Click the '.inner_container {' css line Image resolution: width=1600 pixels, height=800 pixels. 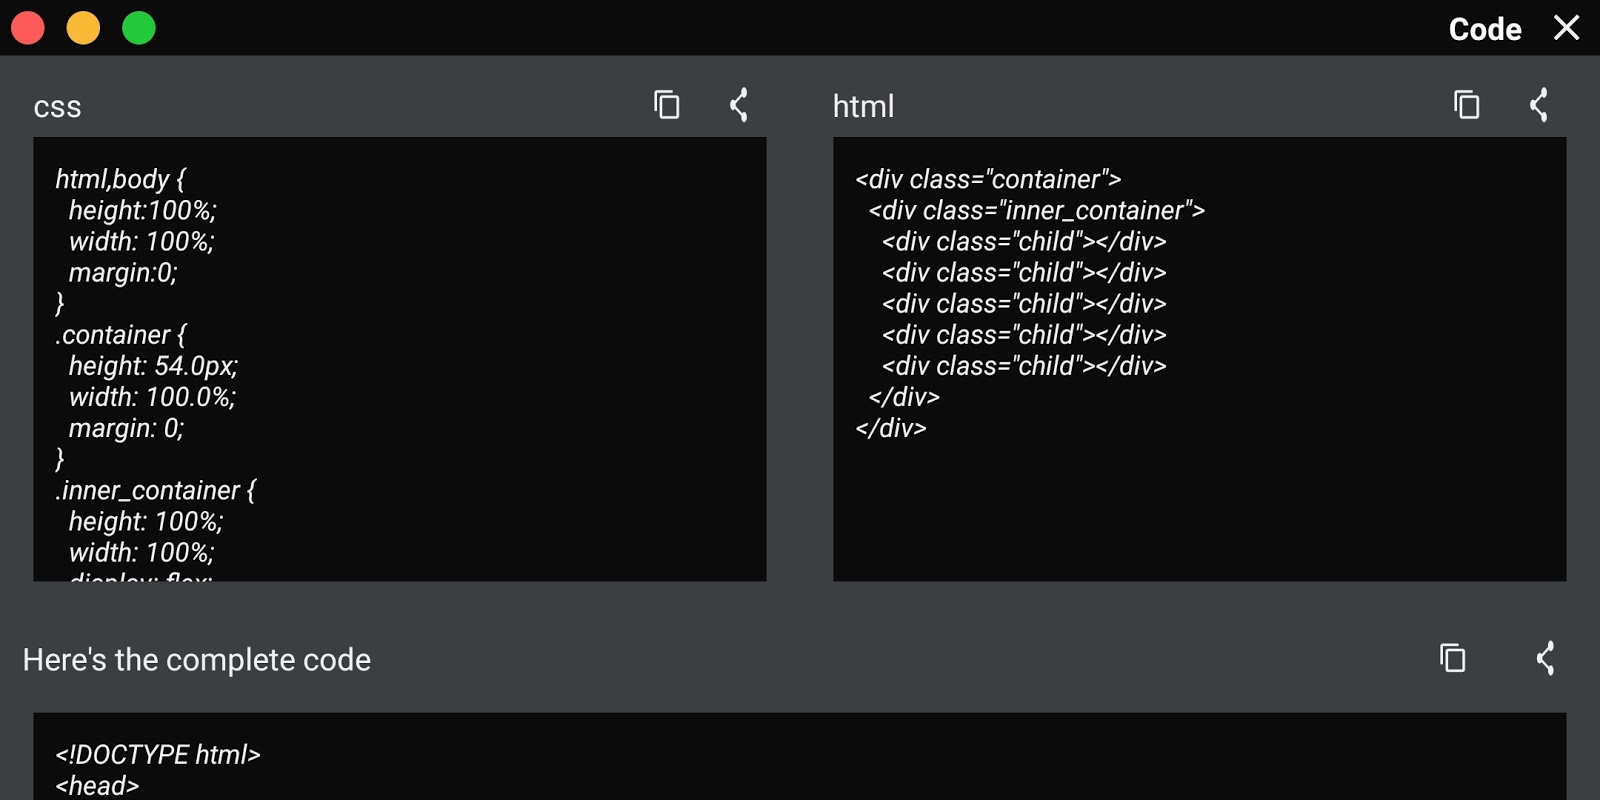(156, 491)
